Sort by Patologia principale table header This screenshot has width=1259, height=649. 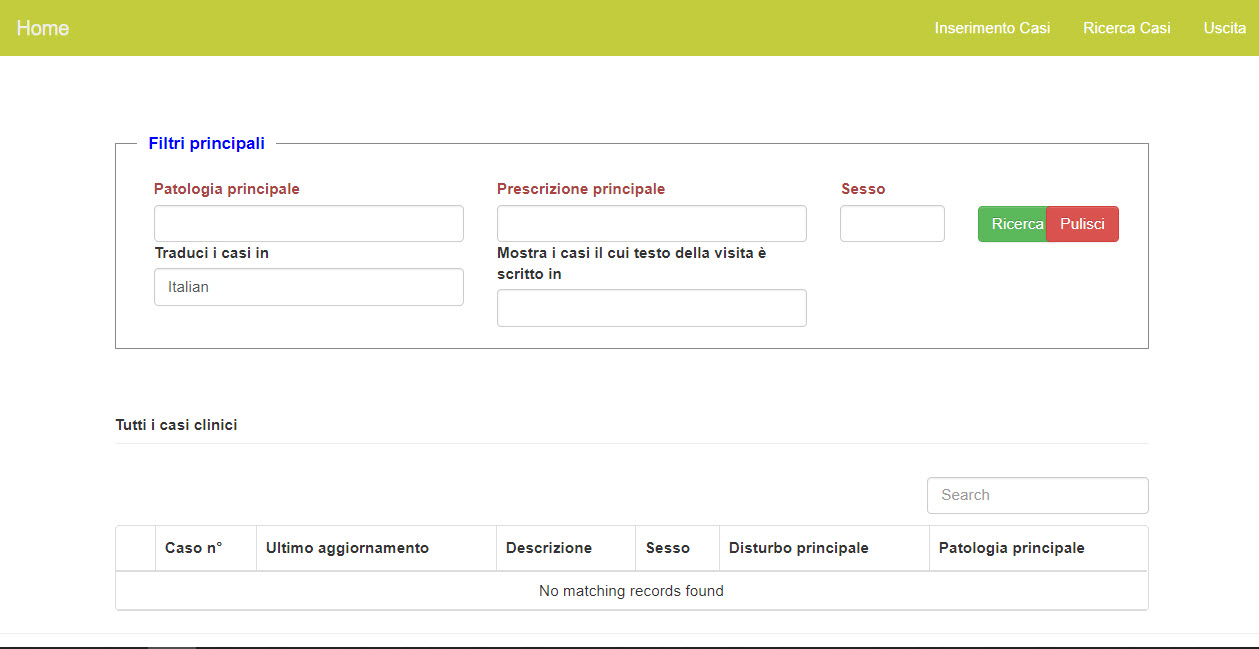[1011, 548]
